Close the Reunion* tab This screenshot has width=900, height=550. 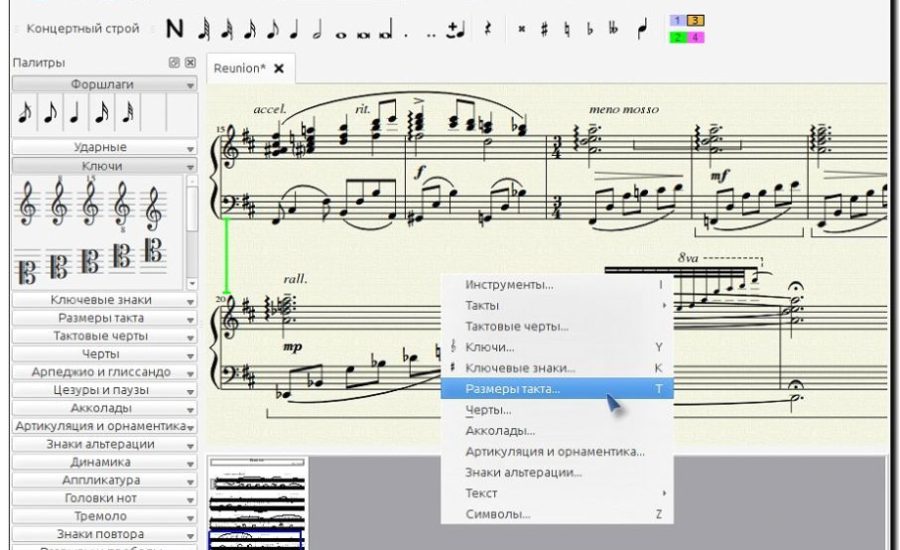[x=279, y=69]
